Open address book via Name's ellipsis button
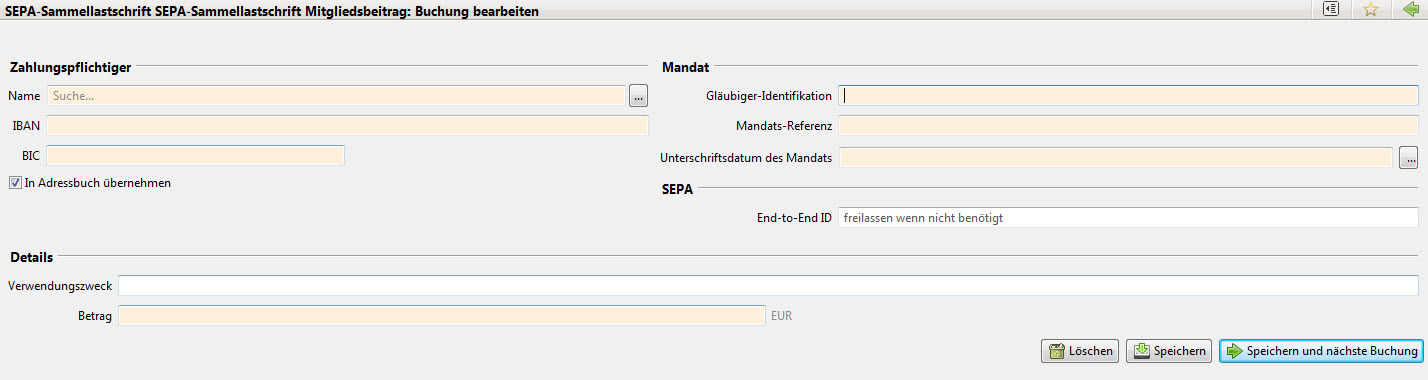The width and height of the screenshot is (1428, 380). (x=639, y=96)
